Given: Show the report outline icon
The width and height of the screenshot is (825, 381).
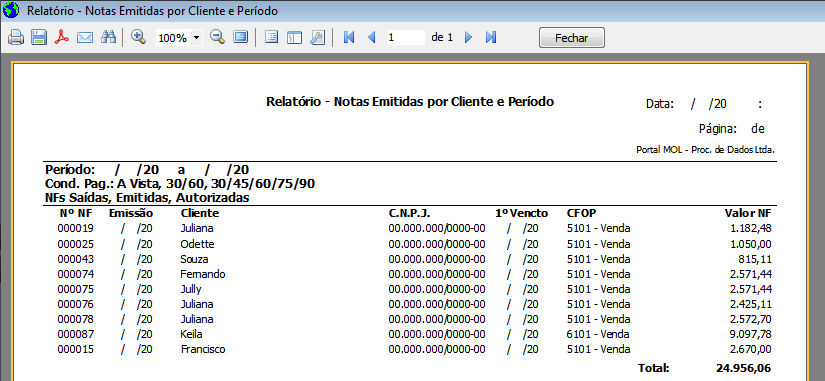Looking at the screenshot, I should click(271, 37).
